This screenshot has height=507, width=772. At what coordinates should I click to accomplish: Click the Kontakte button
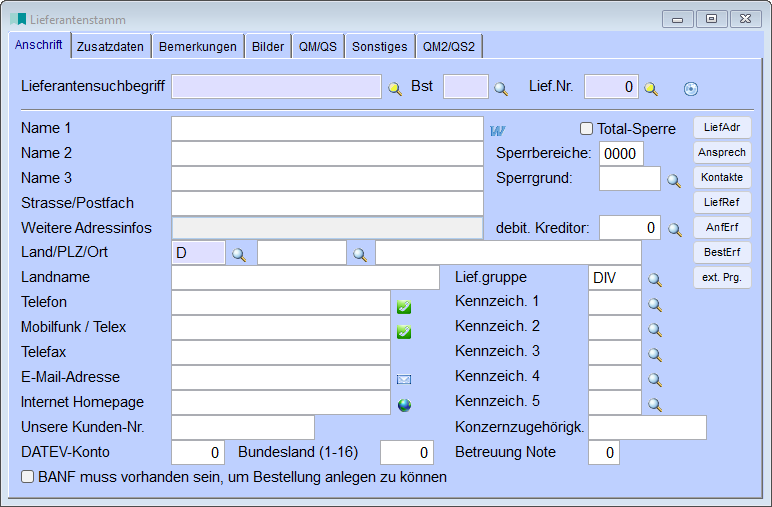point(722,177)
